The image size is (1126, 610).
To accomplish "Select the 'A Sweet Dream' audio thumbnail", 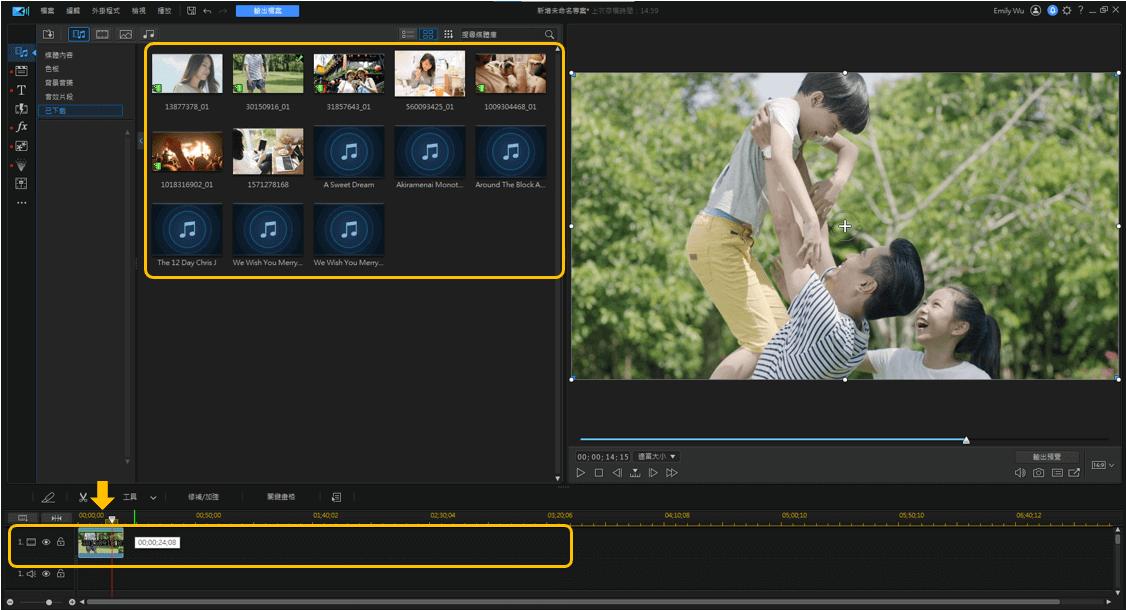I will point(349,151).
